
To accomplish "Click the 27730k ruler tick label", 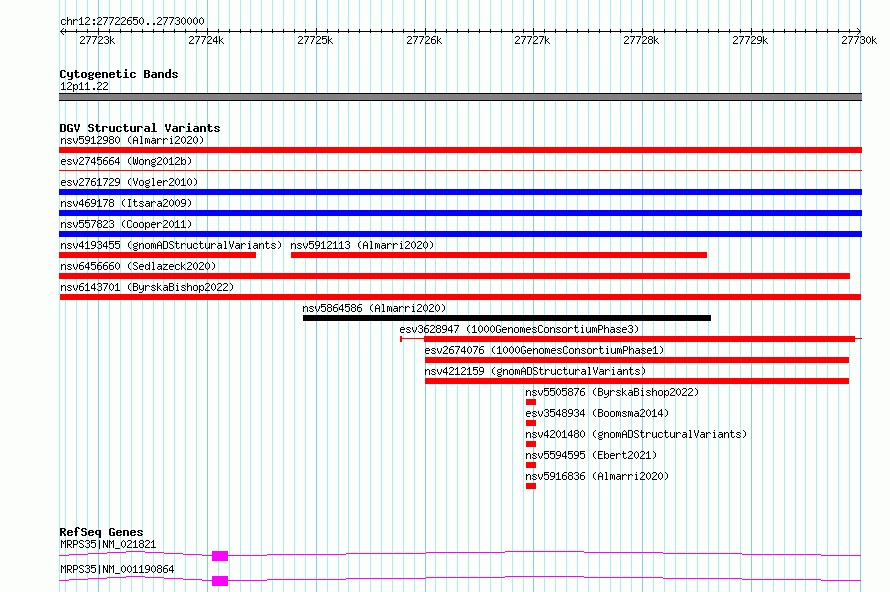I will point(859,40).
